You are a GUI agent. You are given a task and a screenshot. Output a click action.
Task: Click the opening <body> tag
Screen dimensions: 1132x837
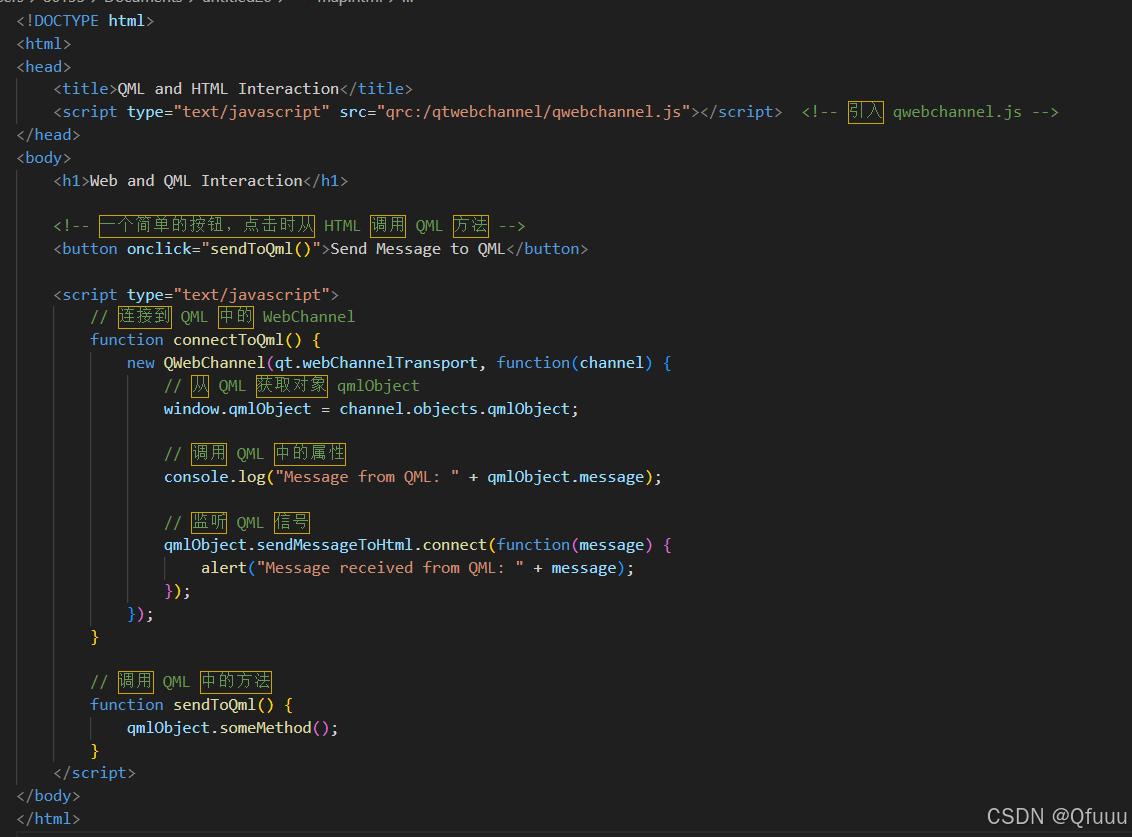click(43, 158)
